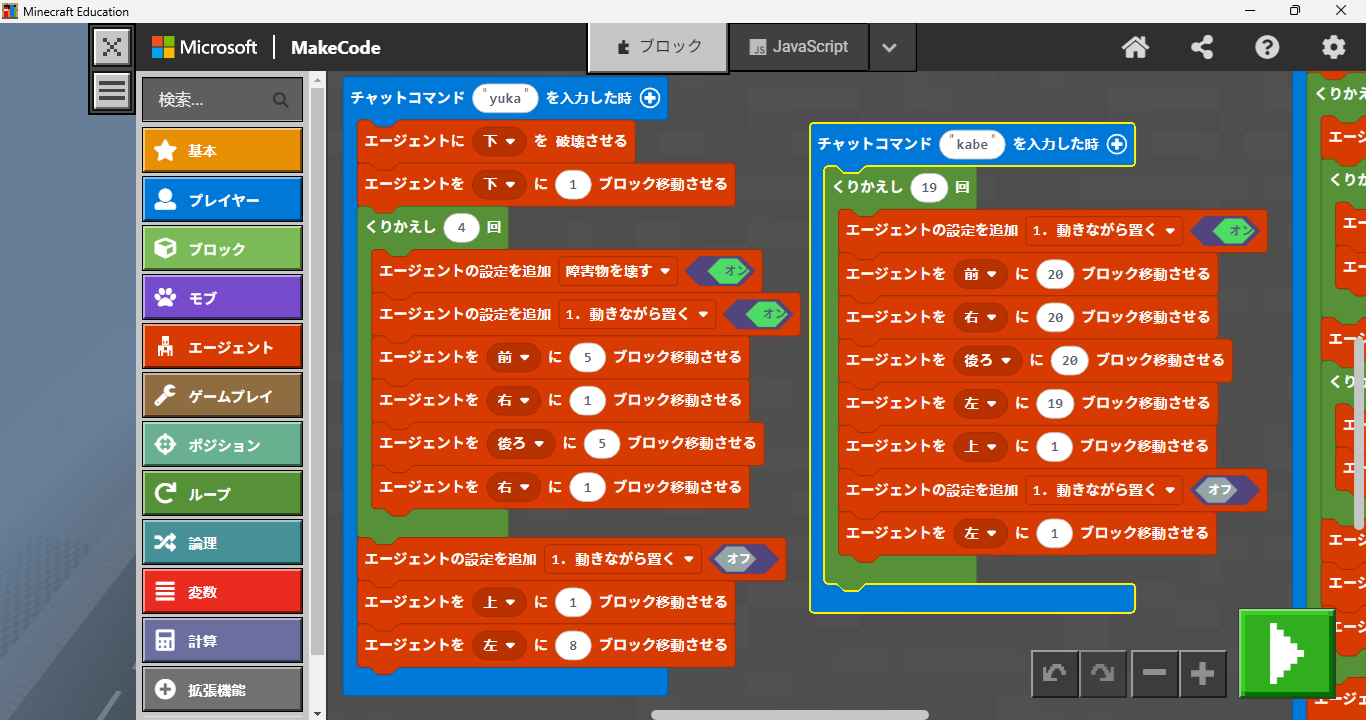Screen dimensions: 1366x720
Task: Open the エージェント toolbox category
Action: (222, 346)
